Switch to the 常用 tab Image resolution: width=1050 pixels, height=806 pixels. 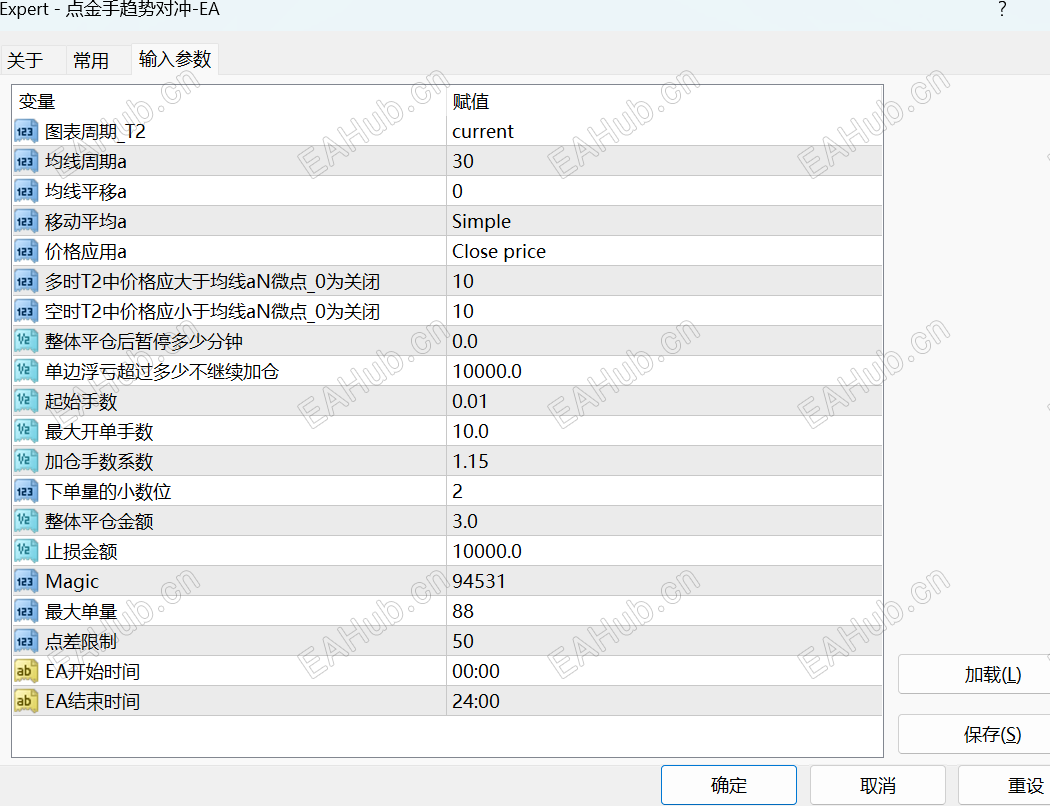click(89, 59)
